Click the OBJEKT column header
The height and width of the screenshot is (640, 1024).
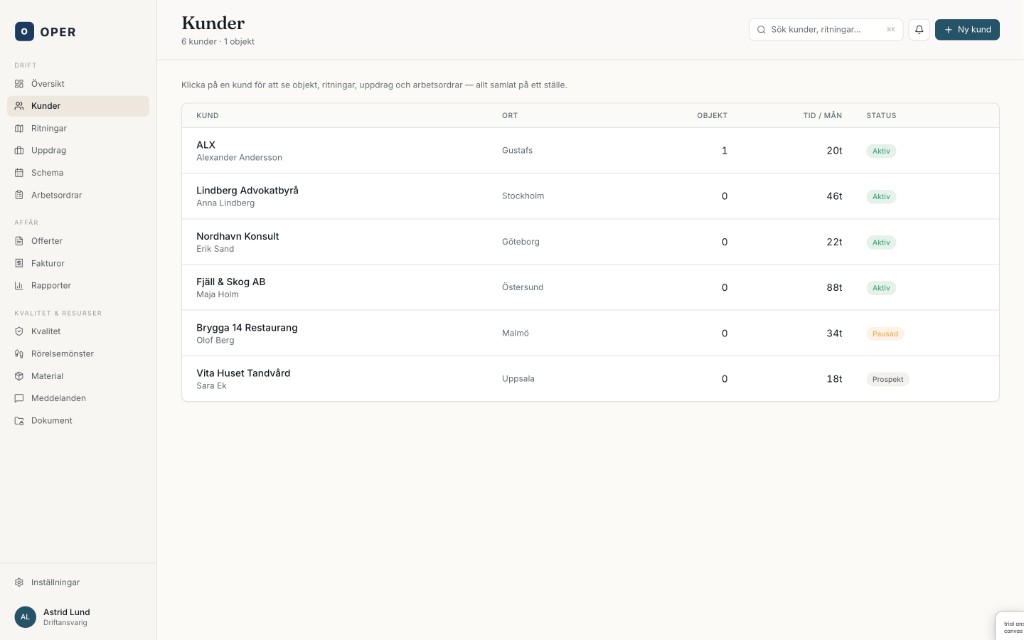click(712, 116)
